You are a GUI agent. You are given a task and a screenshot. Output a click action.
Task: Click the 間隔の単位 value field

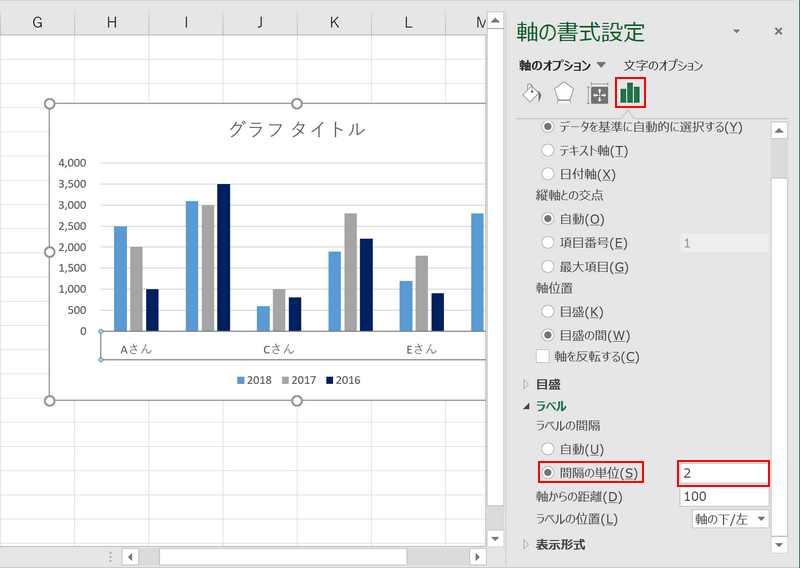point(723,472)
